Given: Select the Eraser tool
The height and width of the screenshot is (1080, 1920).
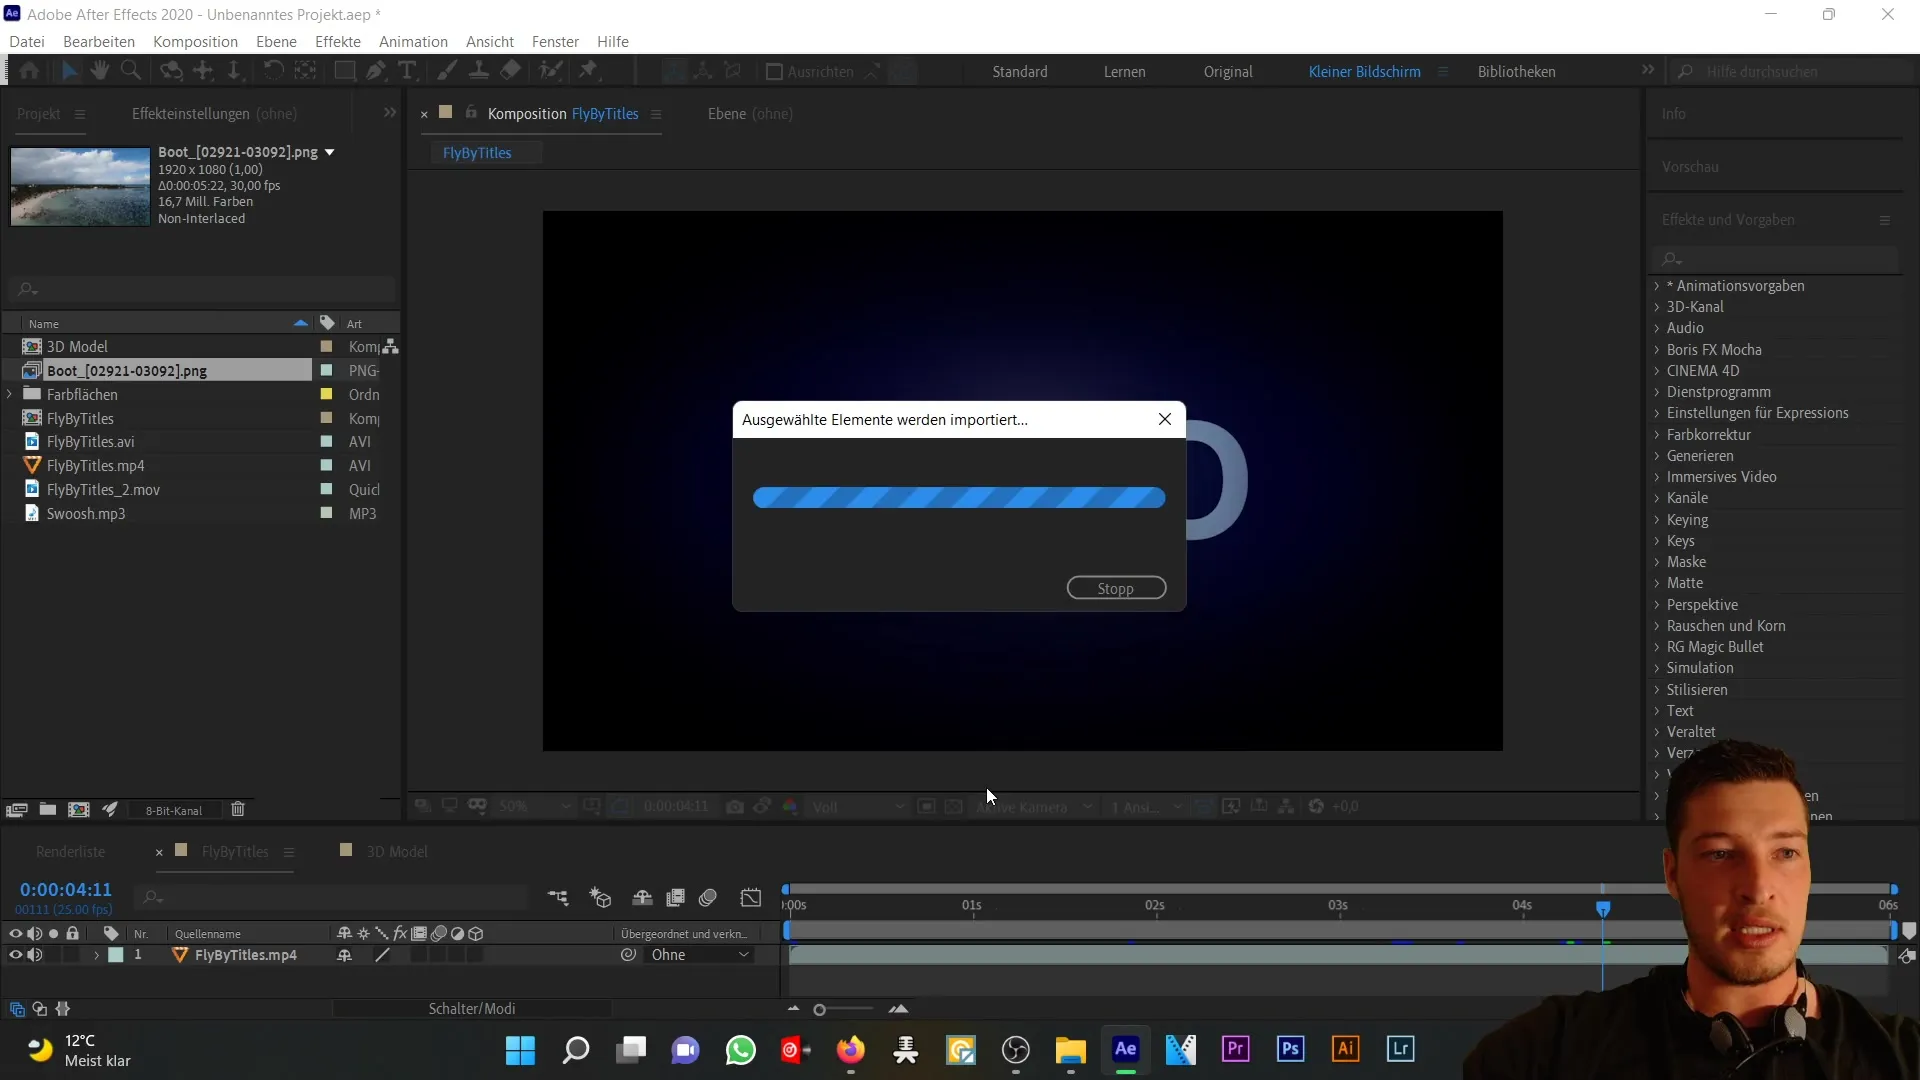Looking at the screenshot, I should coord(510,71).
